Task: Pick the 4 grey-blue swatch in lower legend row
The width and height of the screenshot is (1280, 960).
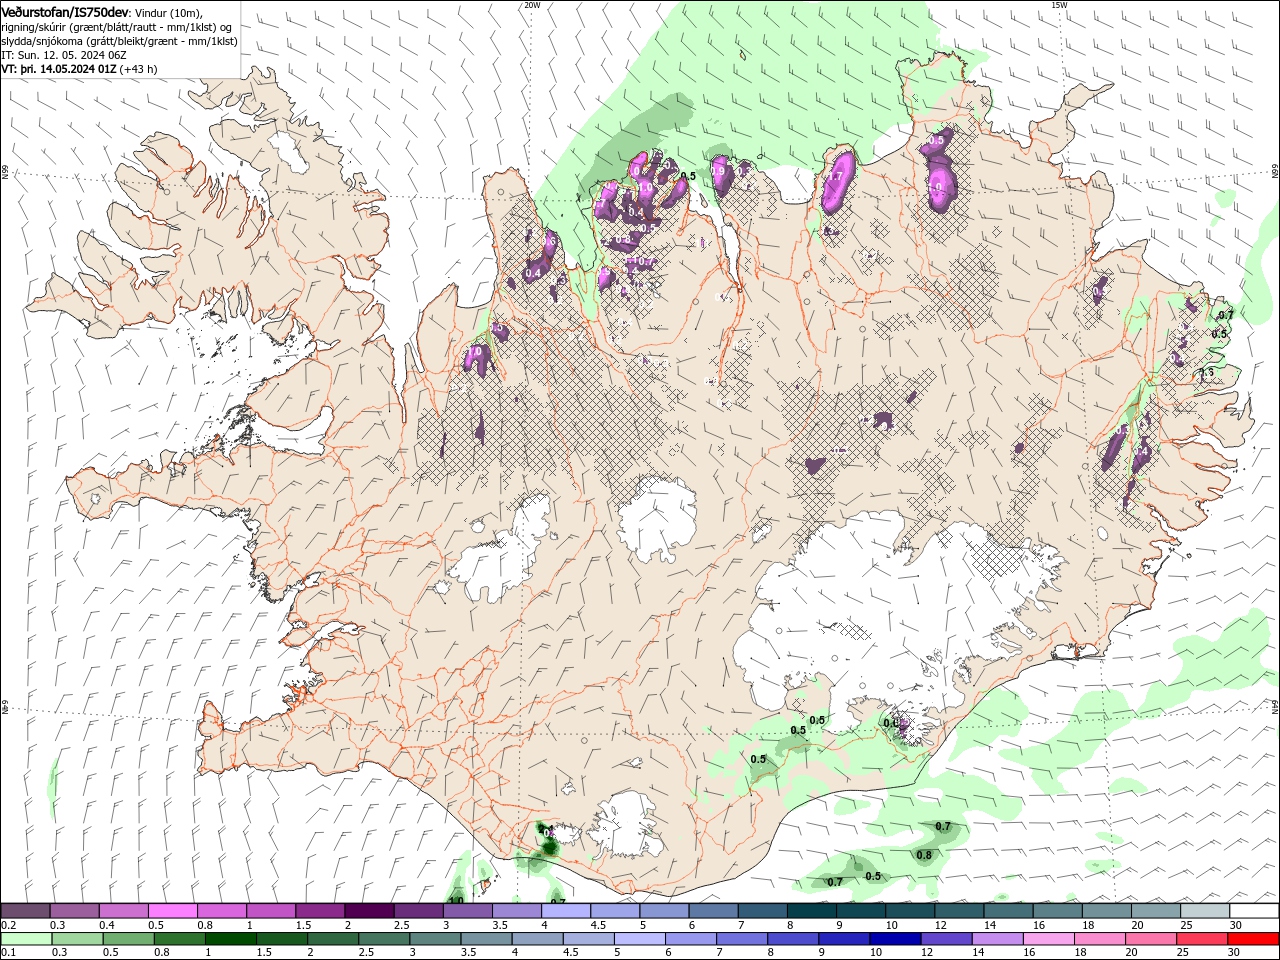Action: pyautogui.click(x=537, y=939)
